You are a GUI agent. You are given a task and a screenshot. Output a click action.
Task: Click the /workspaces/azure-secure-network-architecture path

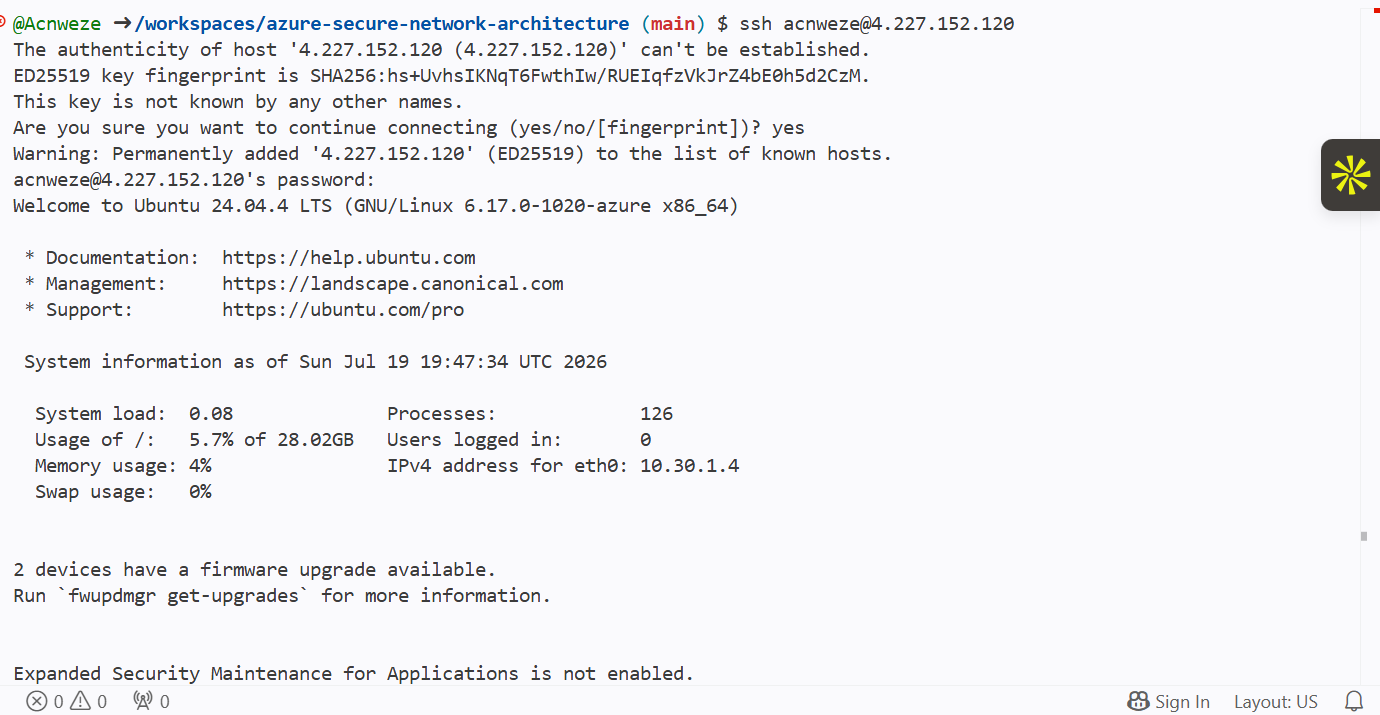(x=381, y=24)
